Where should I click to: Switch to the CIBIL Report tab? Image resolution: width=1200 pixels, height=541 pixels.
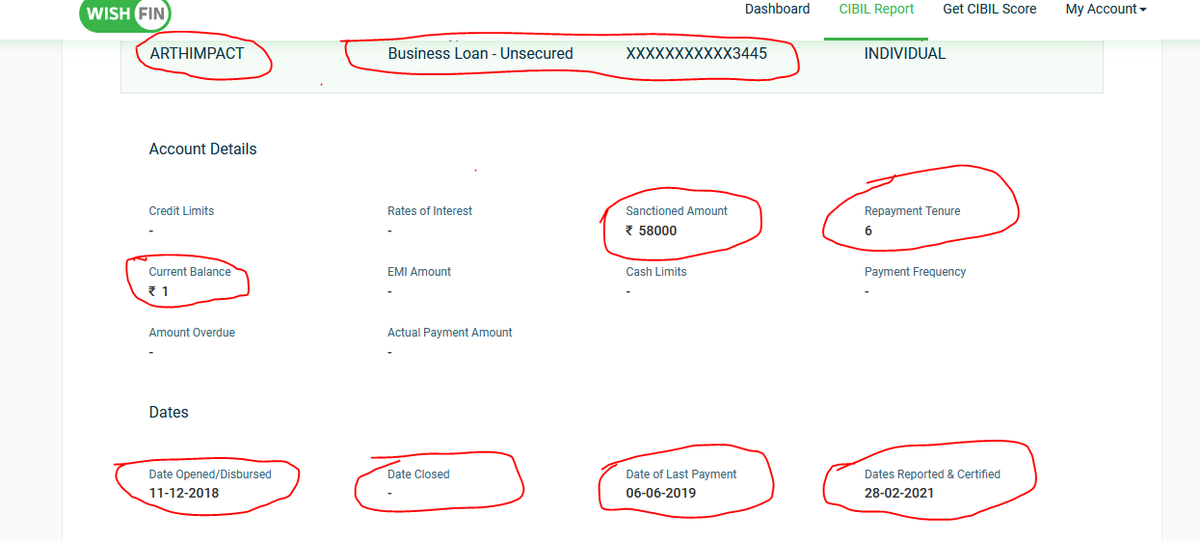pyautogui.click(x=877, y=9)
